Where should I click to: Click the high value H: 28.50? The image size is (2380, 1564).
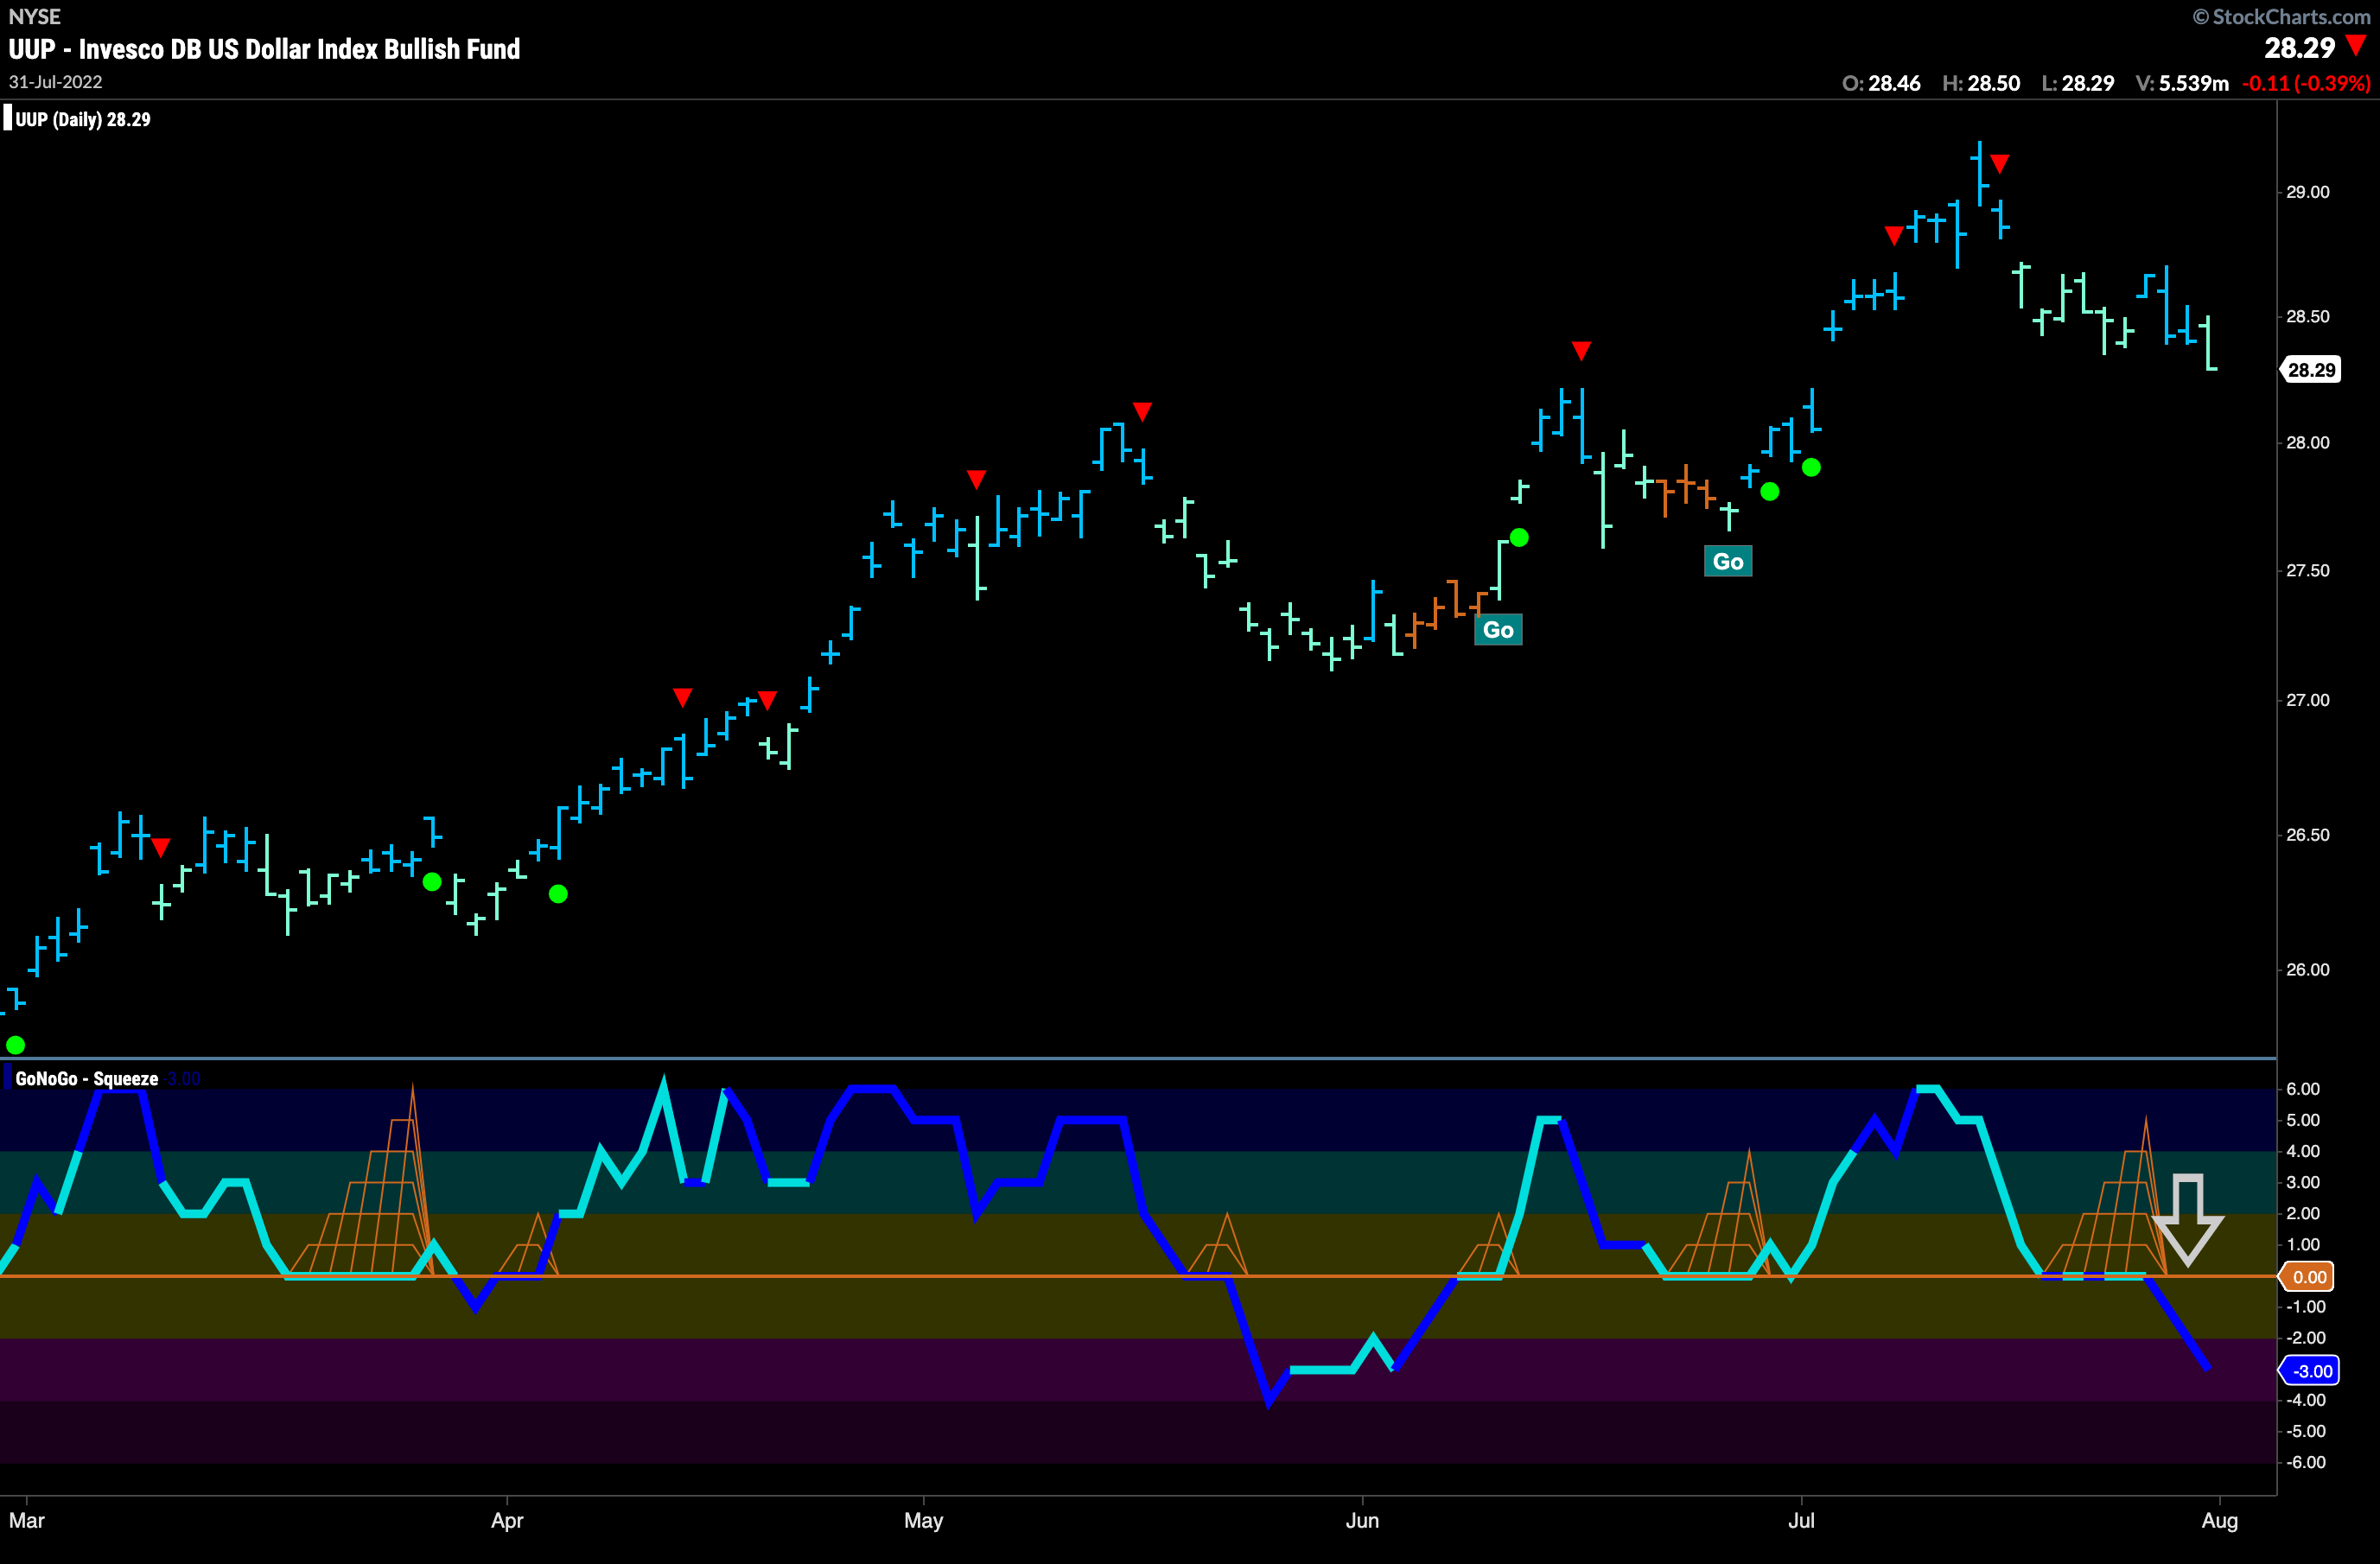1981,84
